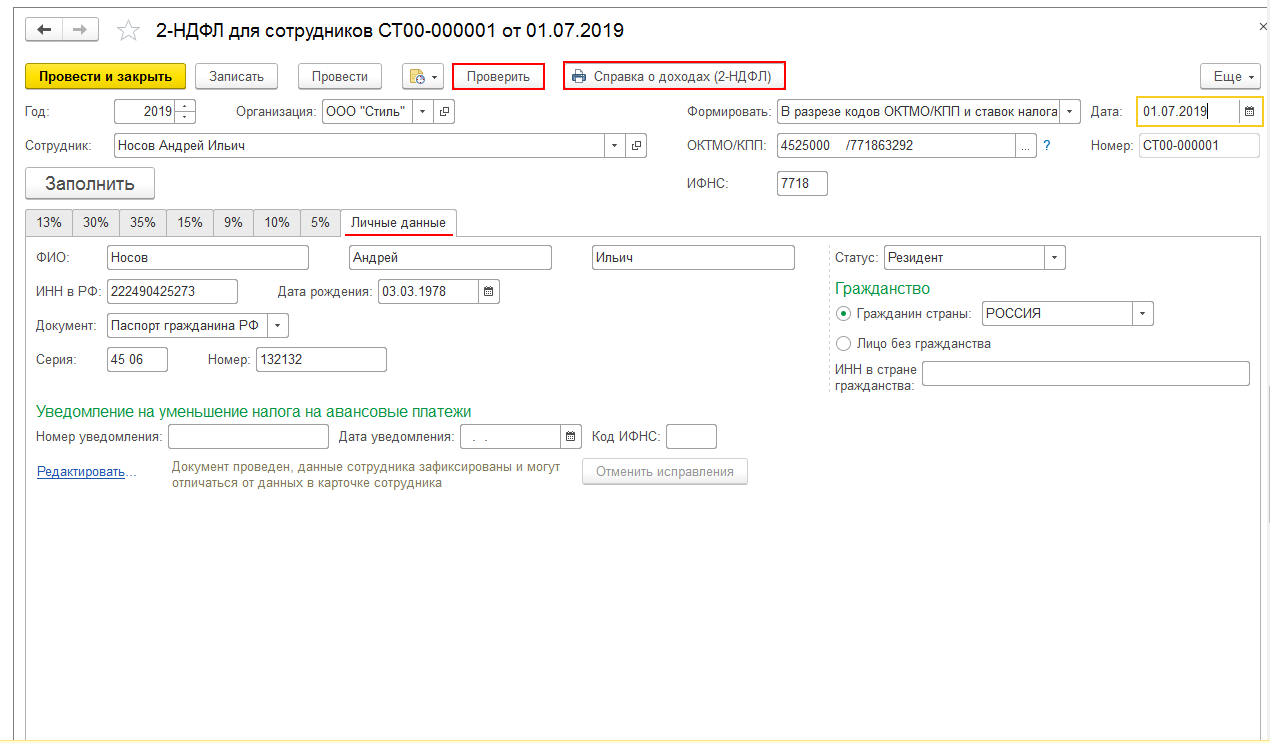Open calendar for the Дата field
Viewport: 1270px width, 743px height.
point(1249,112)
